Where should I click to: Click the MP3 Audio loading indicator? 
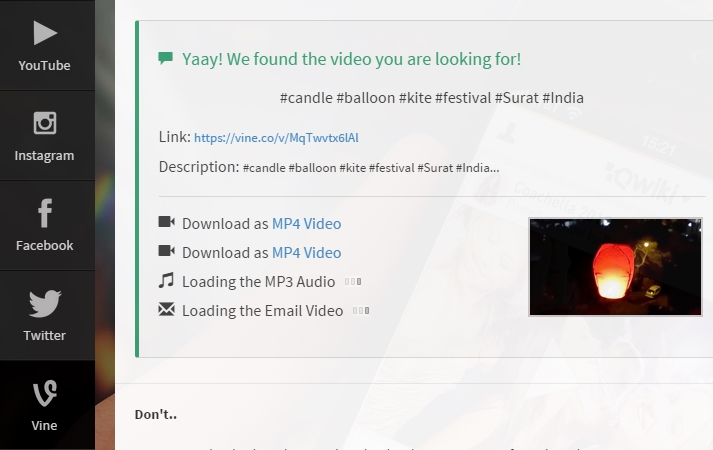(353, 282)
